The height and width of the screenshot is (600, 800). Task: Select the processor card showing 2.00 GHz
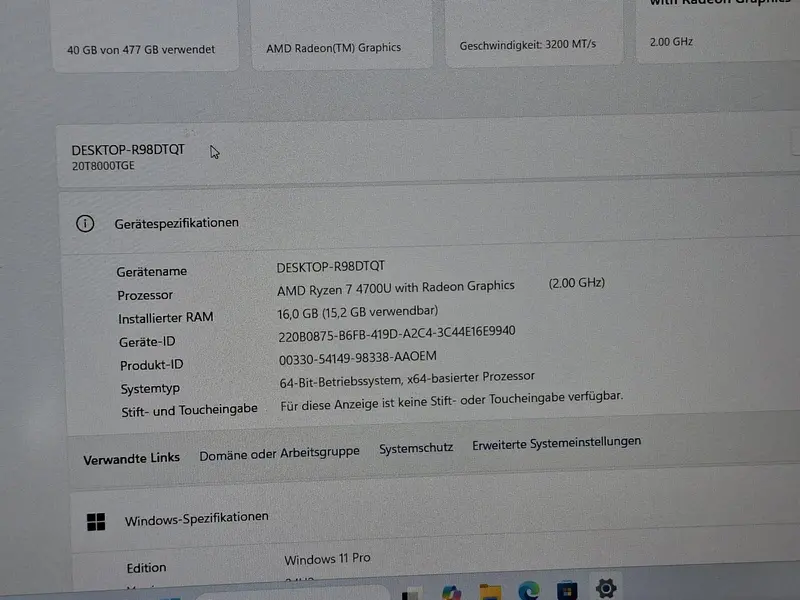click(x=717, y=30)
